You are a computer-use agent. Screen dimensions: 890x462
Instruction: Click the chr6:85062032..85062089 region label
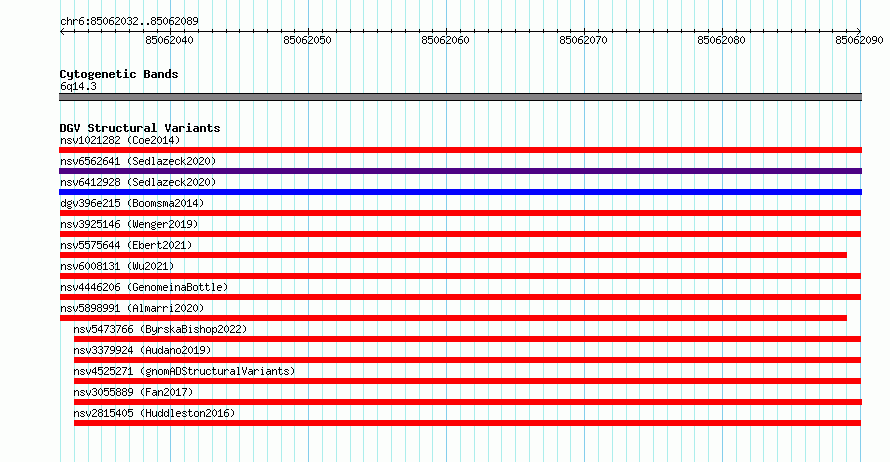coord(129,21)
